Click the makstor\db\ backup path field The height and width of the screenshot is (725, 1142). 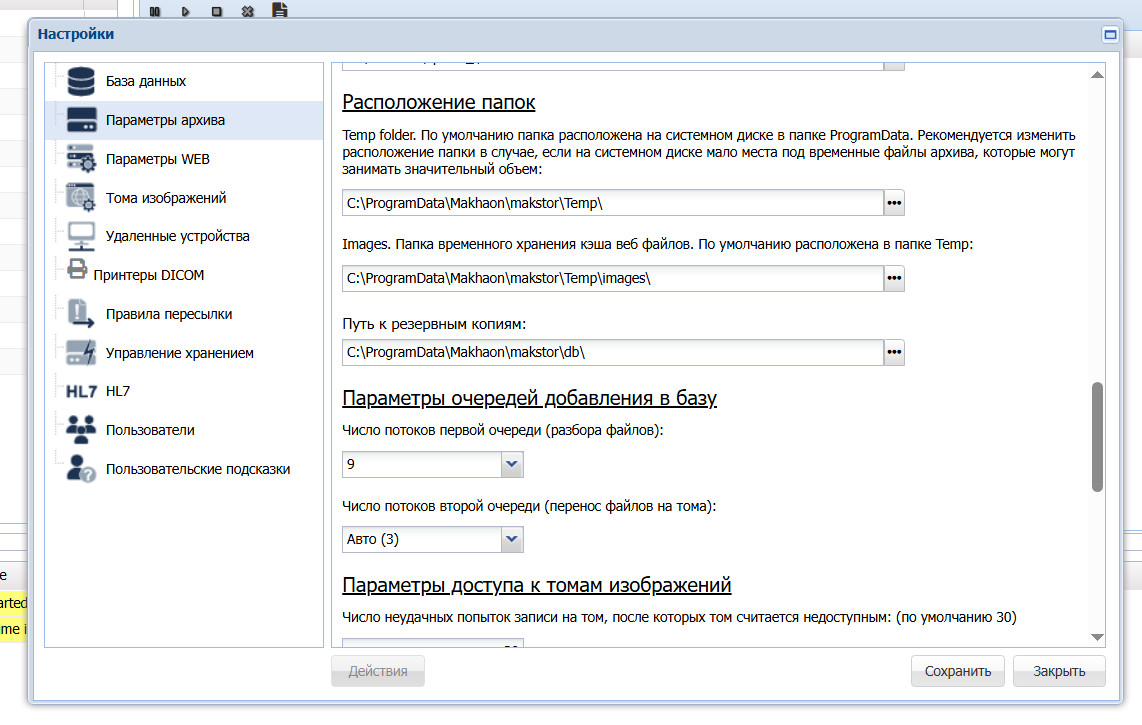pyautogui.click(x=613, y=353)
